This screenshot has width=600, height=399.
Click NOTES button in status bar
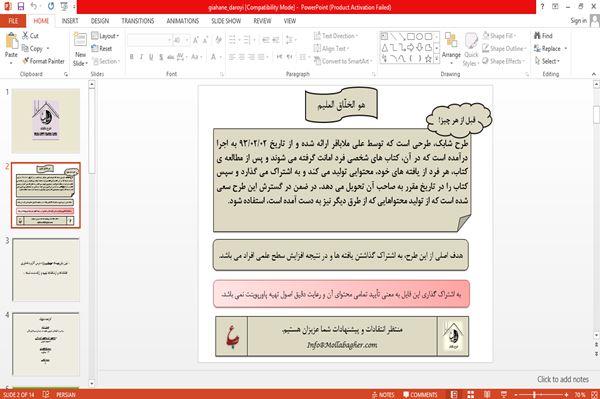383,395
